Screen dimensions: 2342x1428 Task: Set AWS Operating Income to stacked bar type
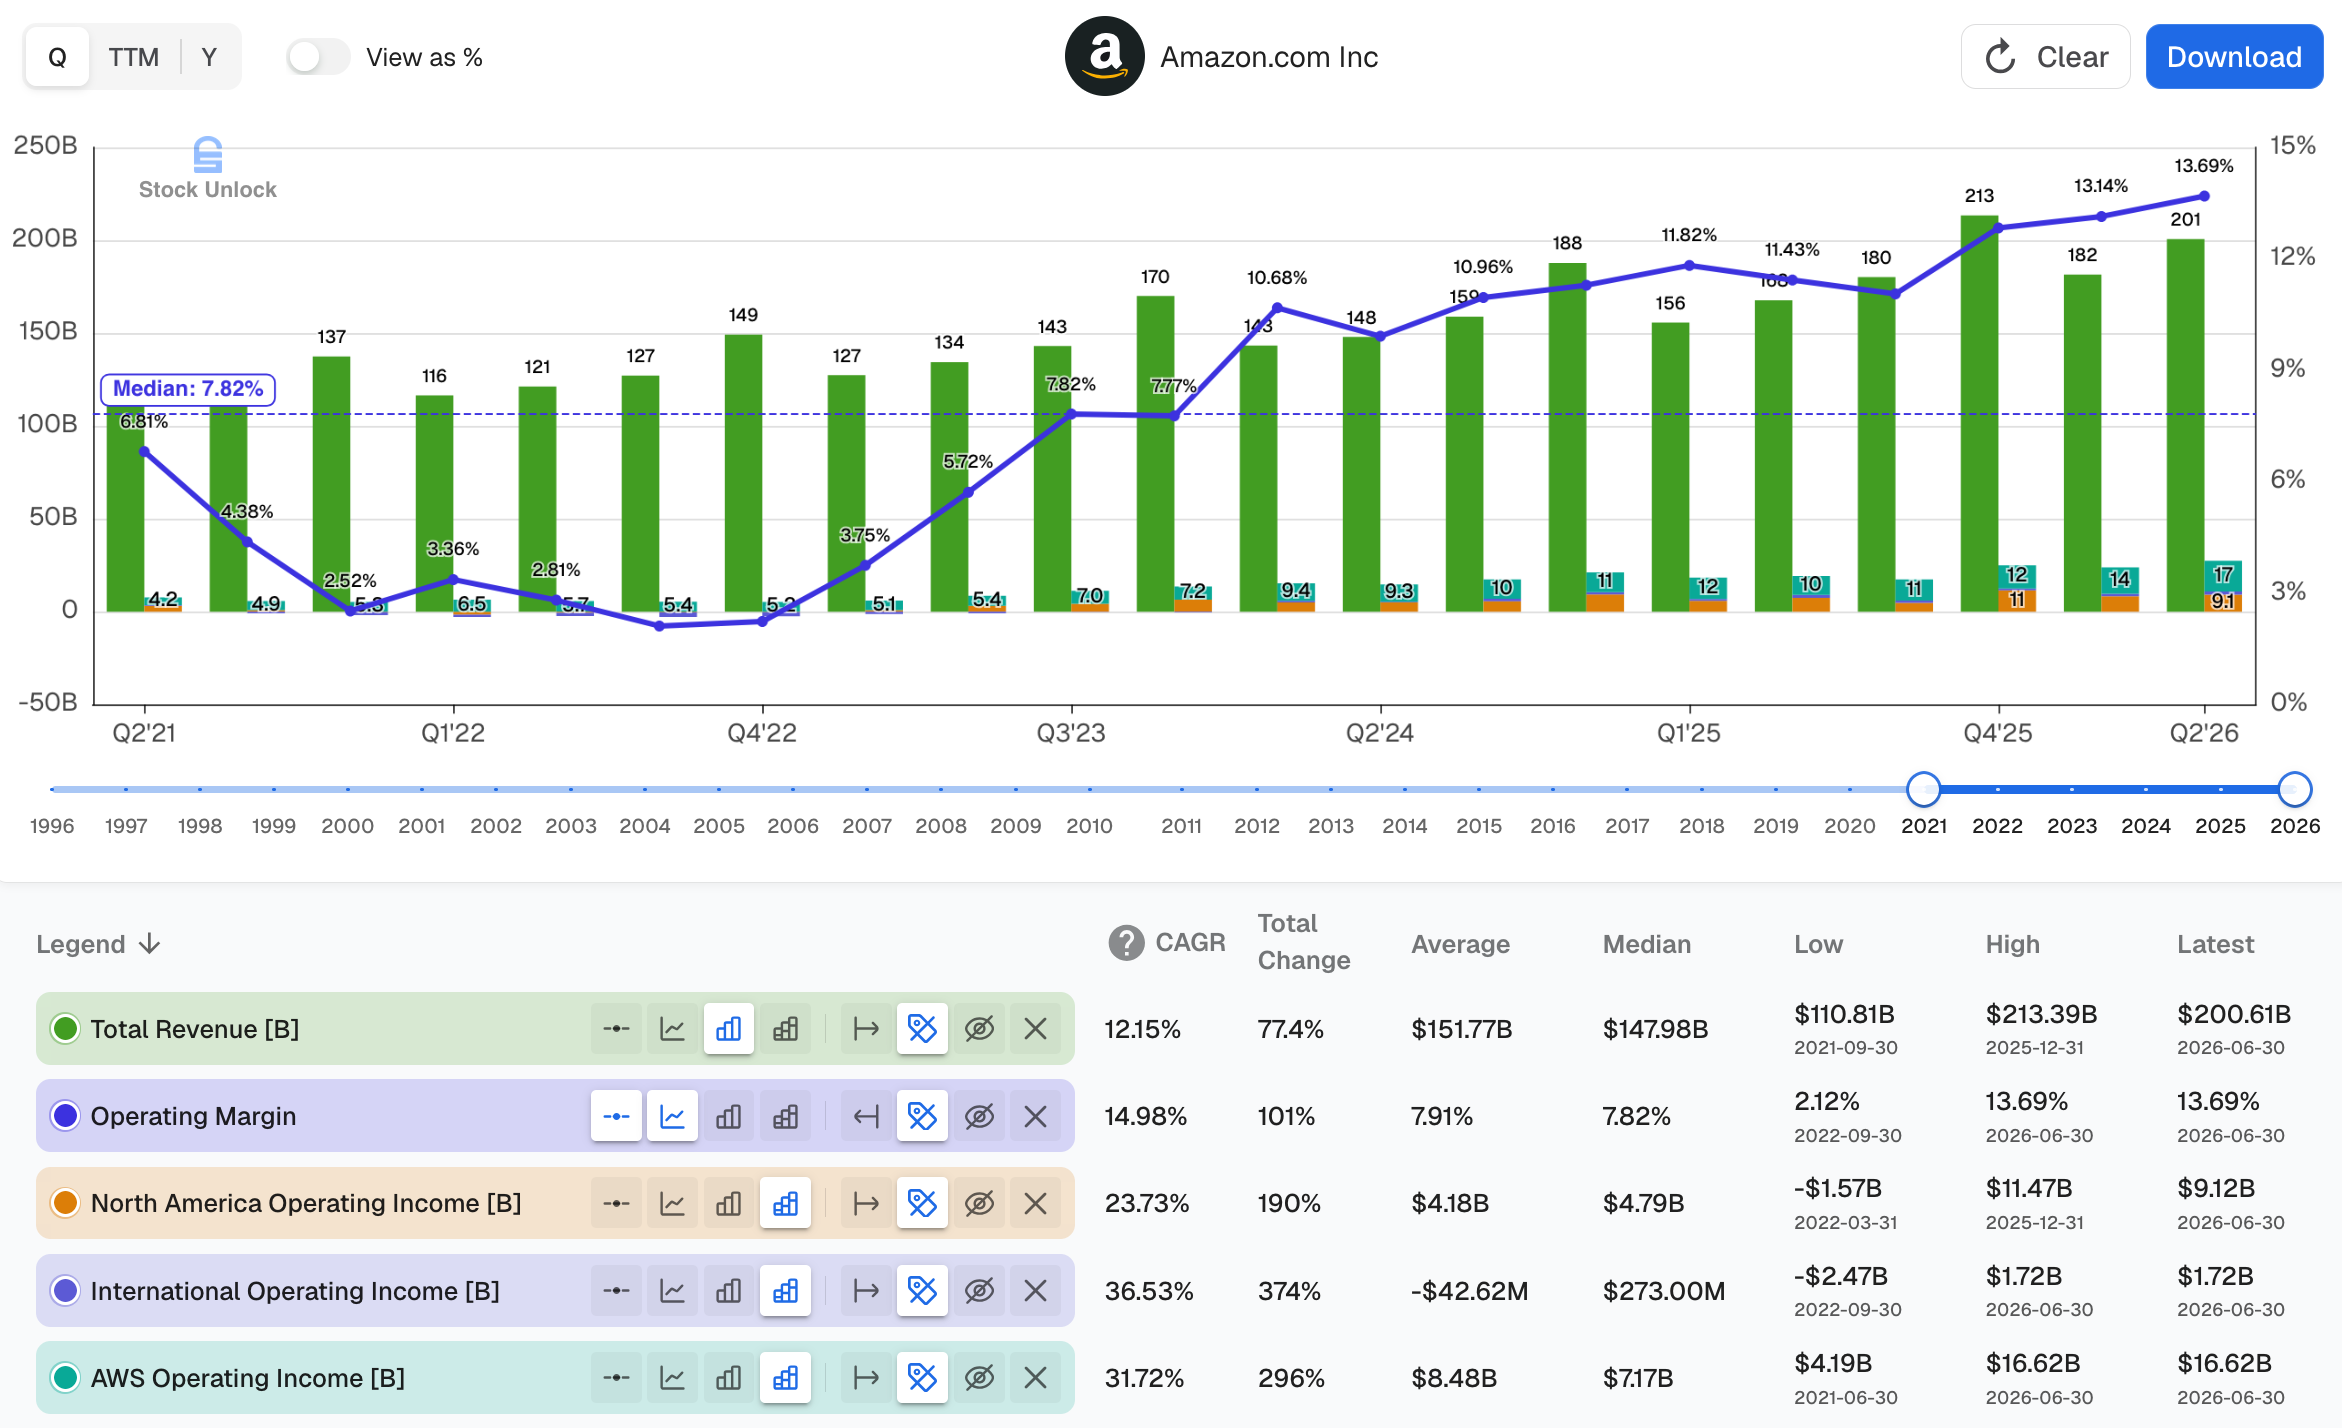pos(786,1378)
